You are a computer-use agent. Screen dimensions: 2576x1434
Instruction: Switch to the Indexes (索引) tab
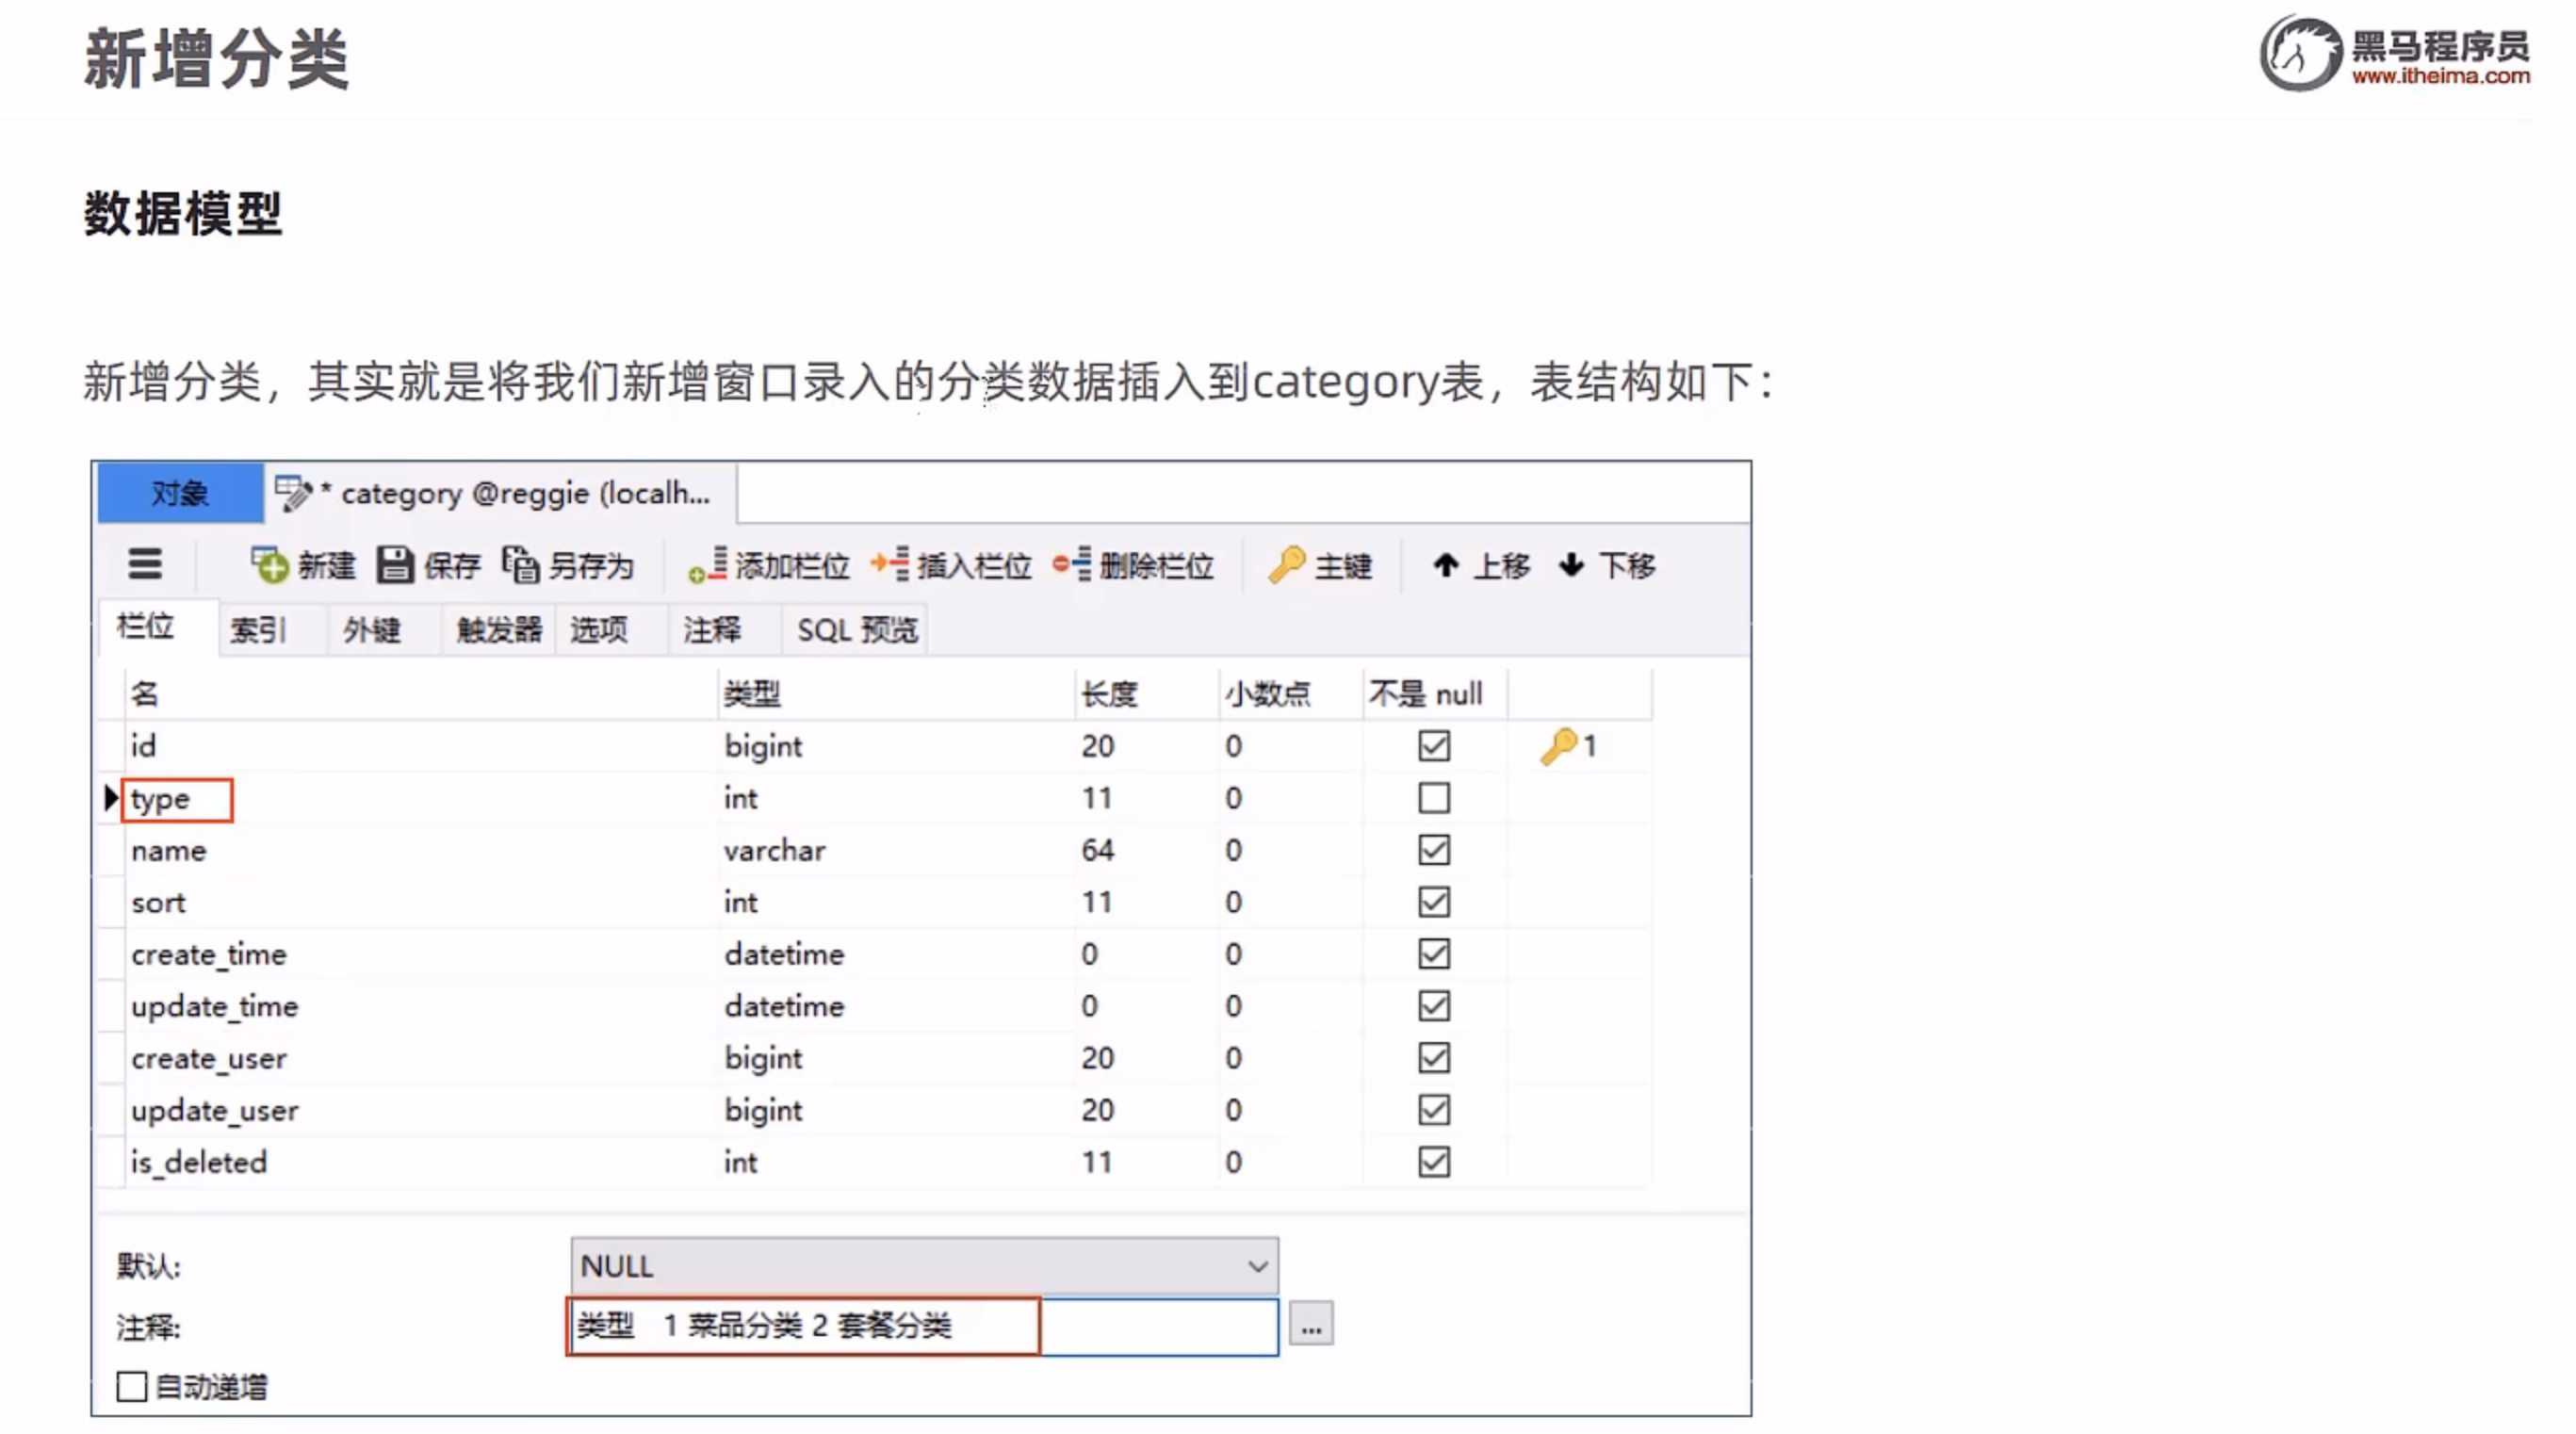(258, 630)
